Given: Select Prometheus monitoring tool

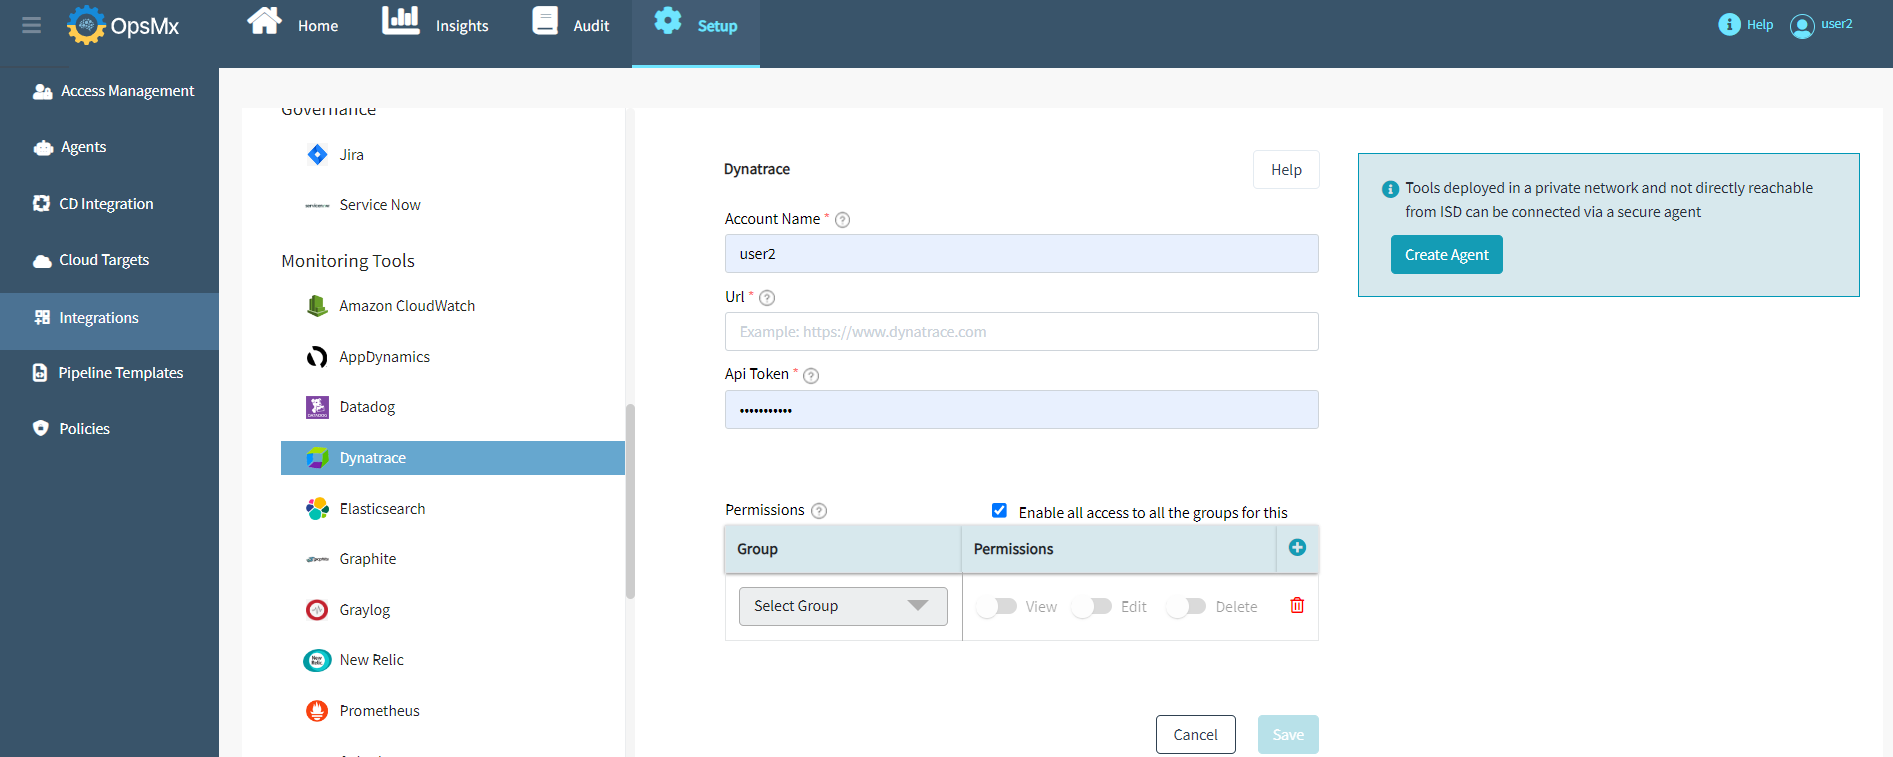Looking at the screenshot, I should [379, 711].
